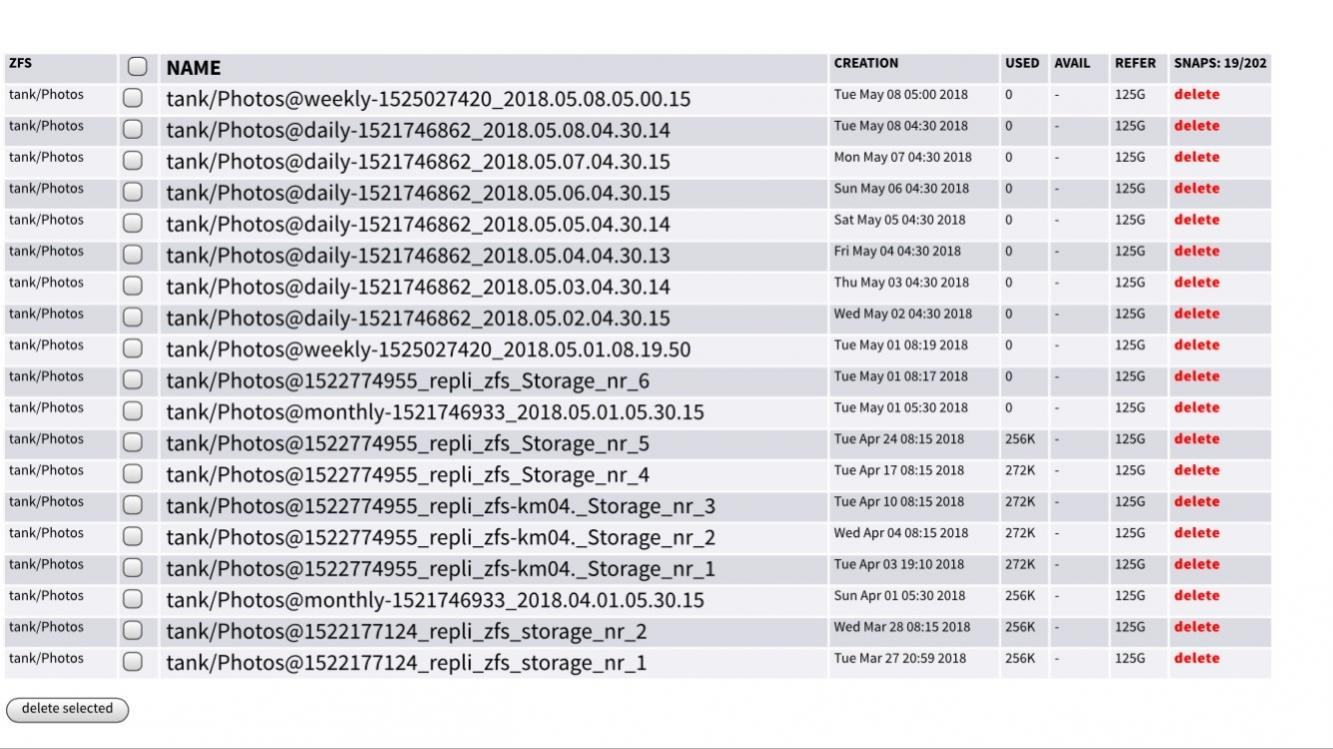Delete the weekly 2018.05.01.08.19.50 snapshot
This screenshot has width=1333, height=749.
click(x=1196, y=345)
